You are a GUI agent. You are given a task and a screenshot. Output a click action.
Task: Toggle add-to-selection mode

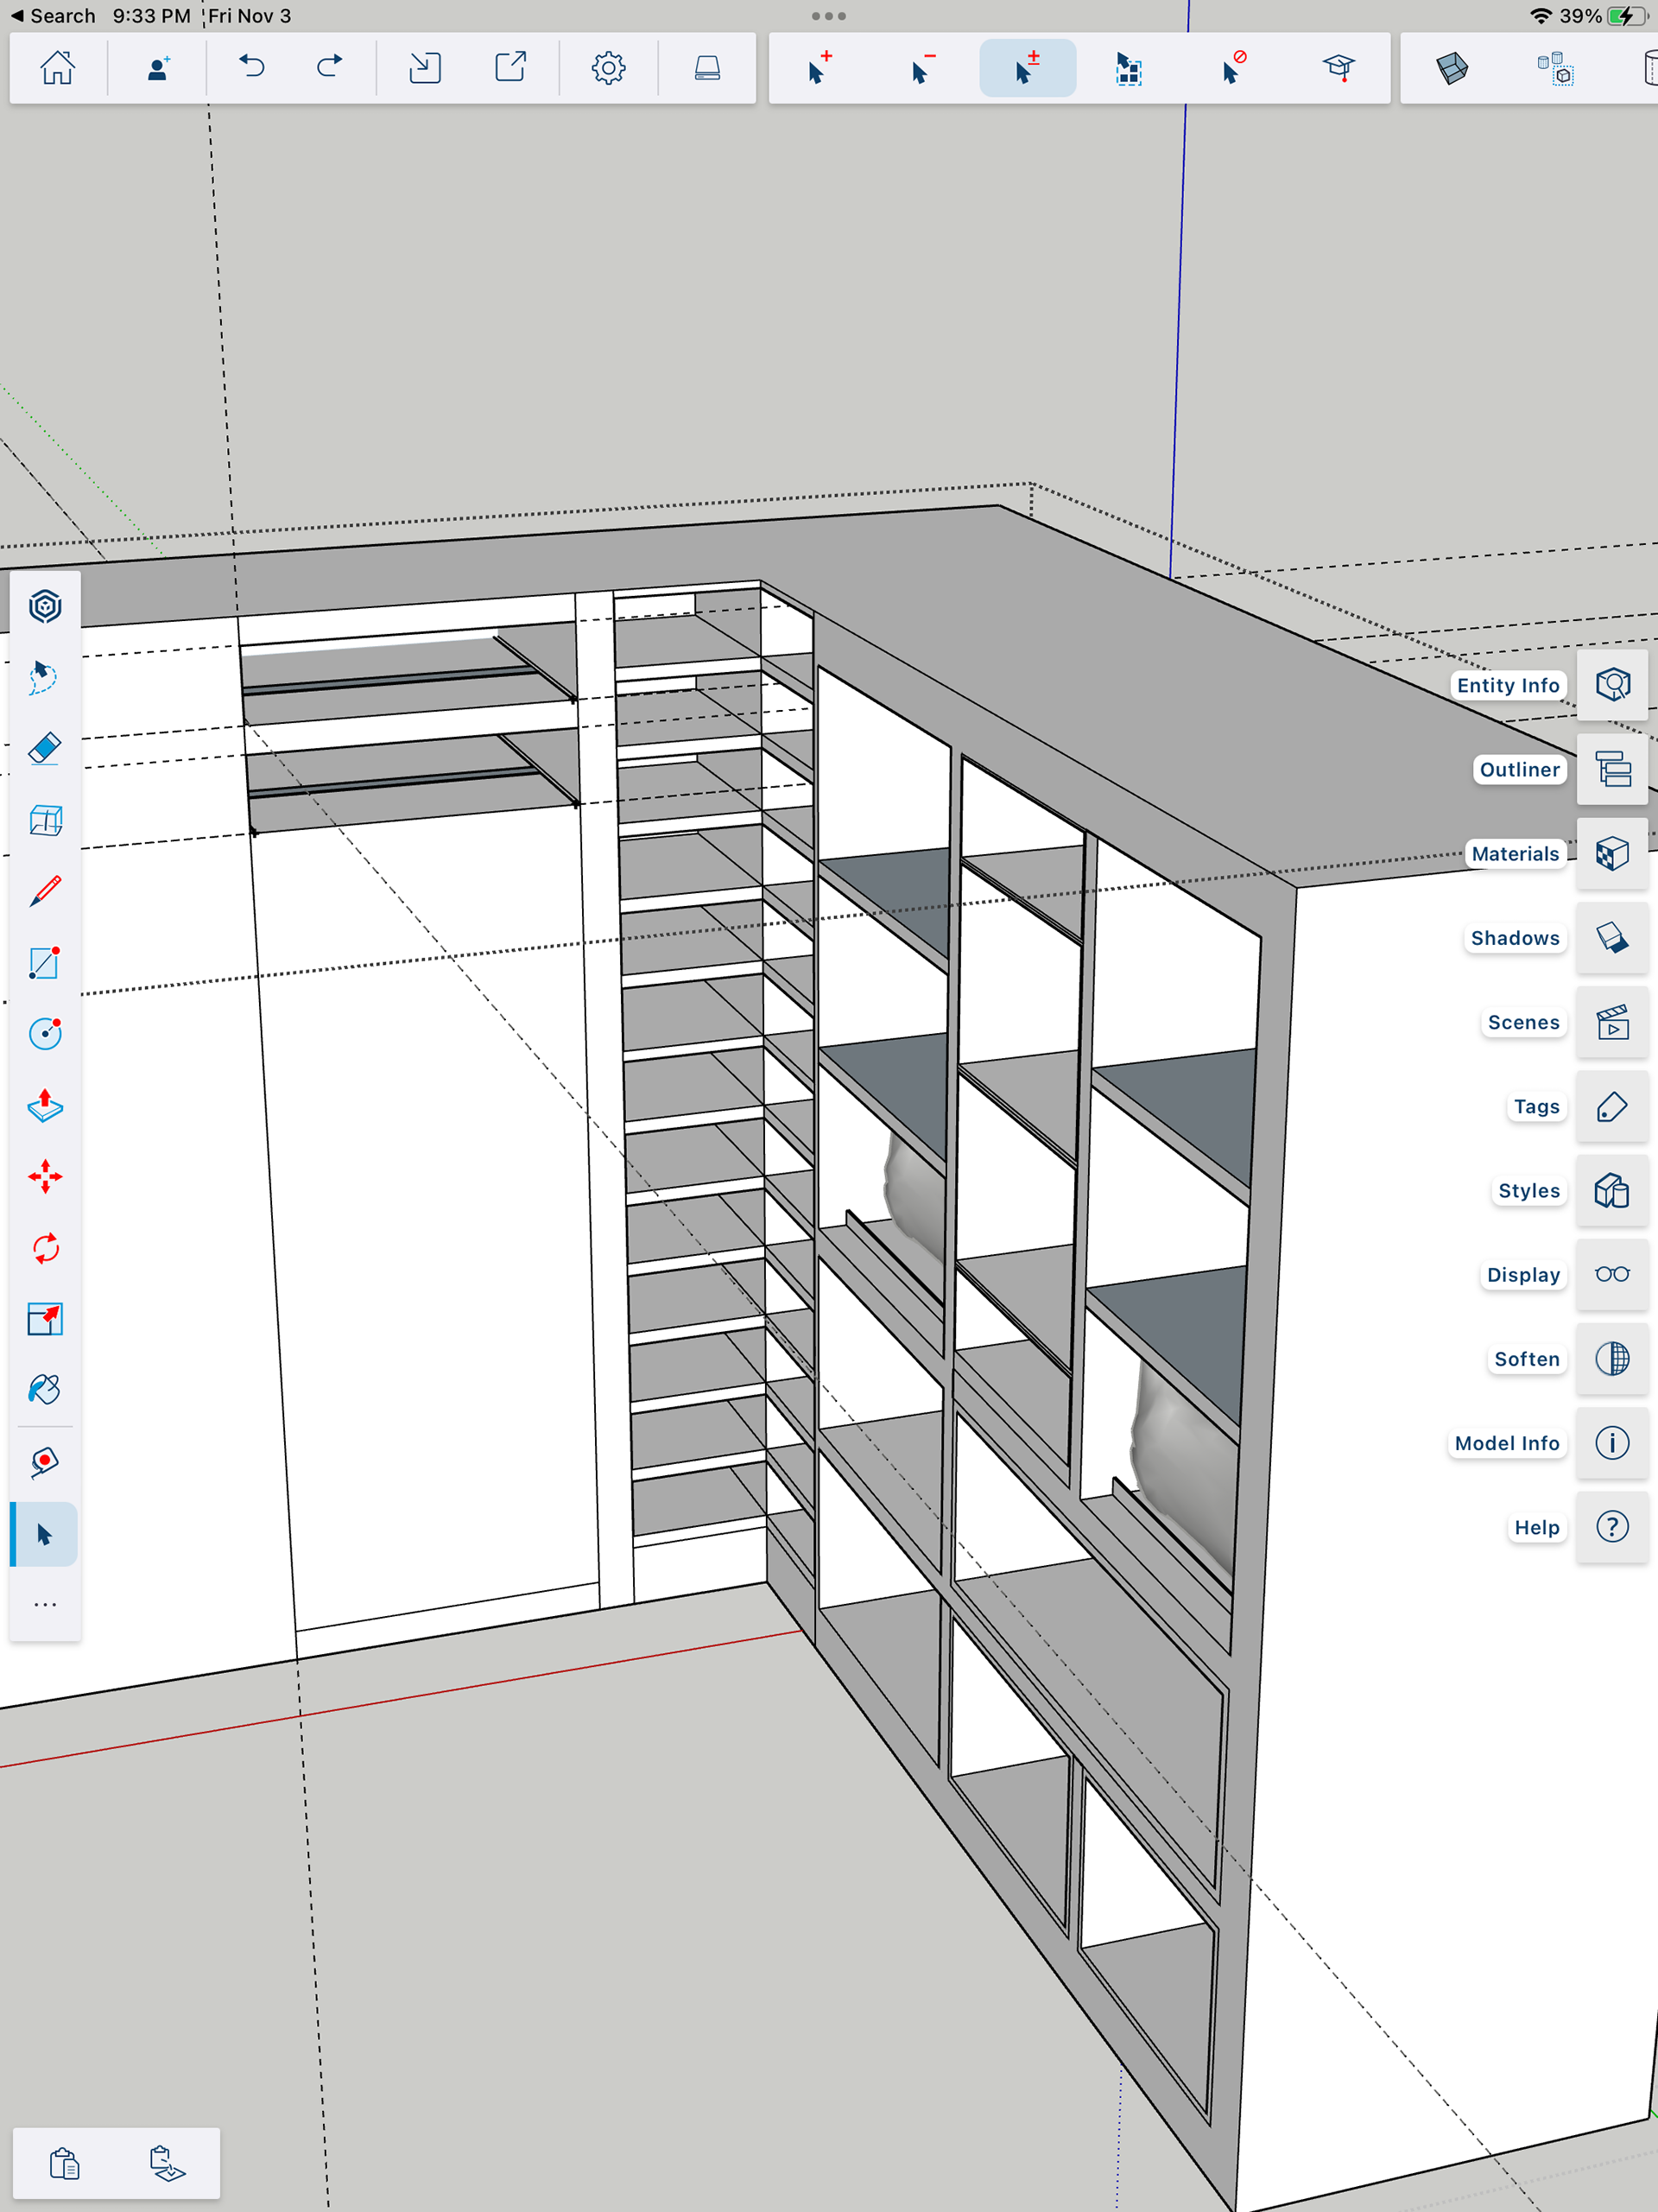tap(819, 68)
